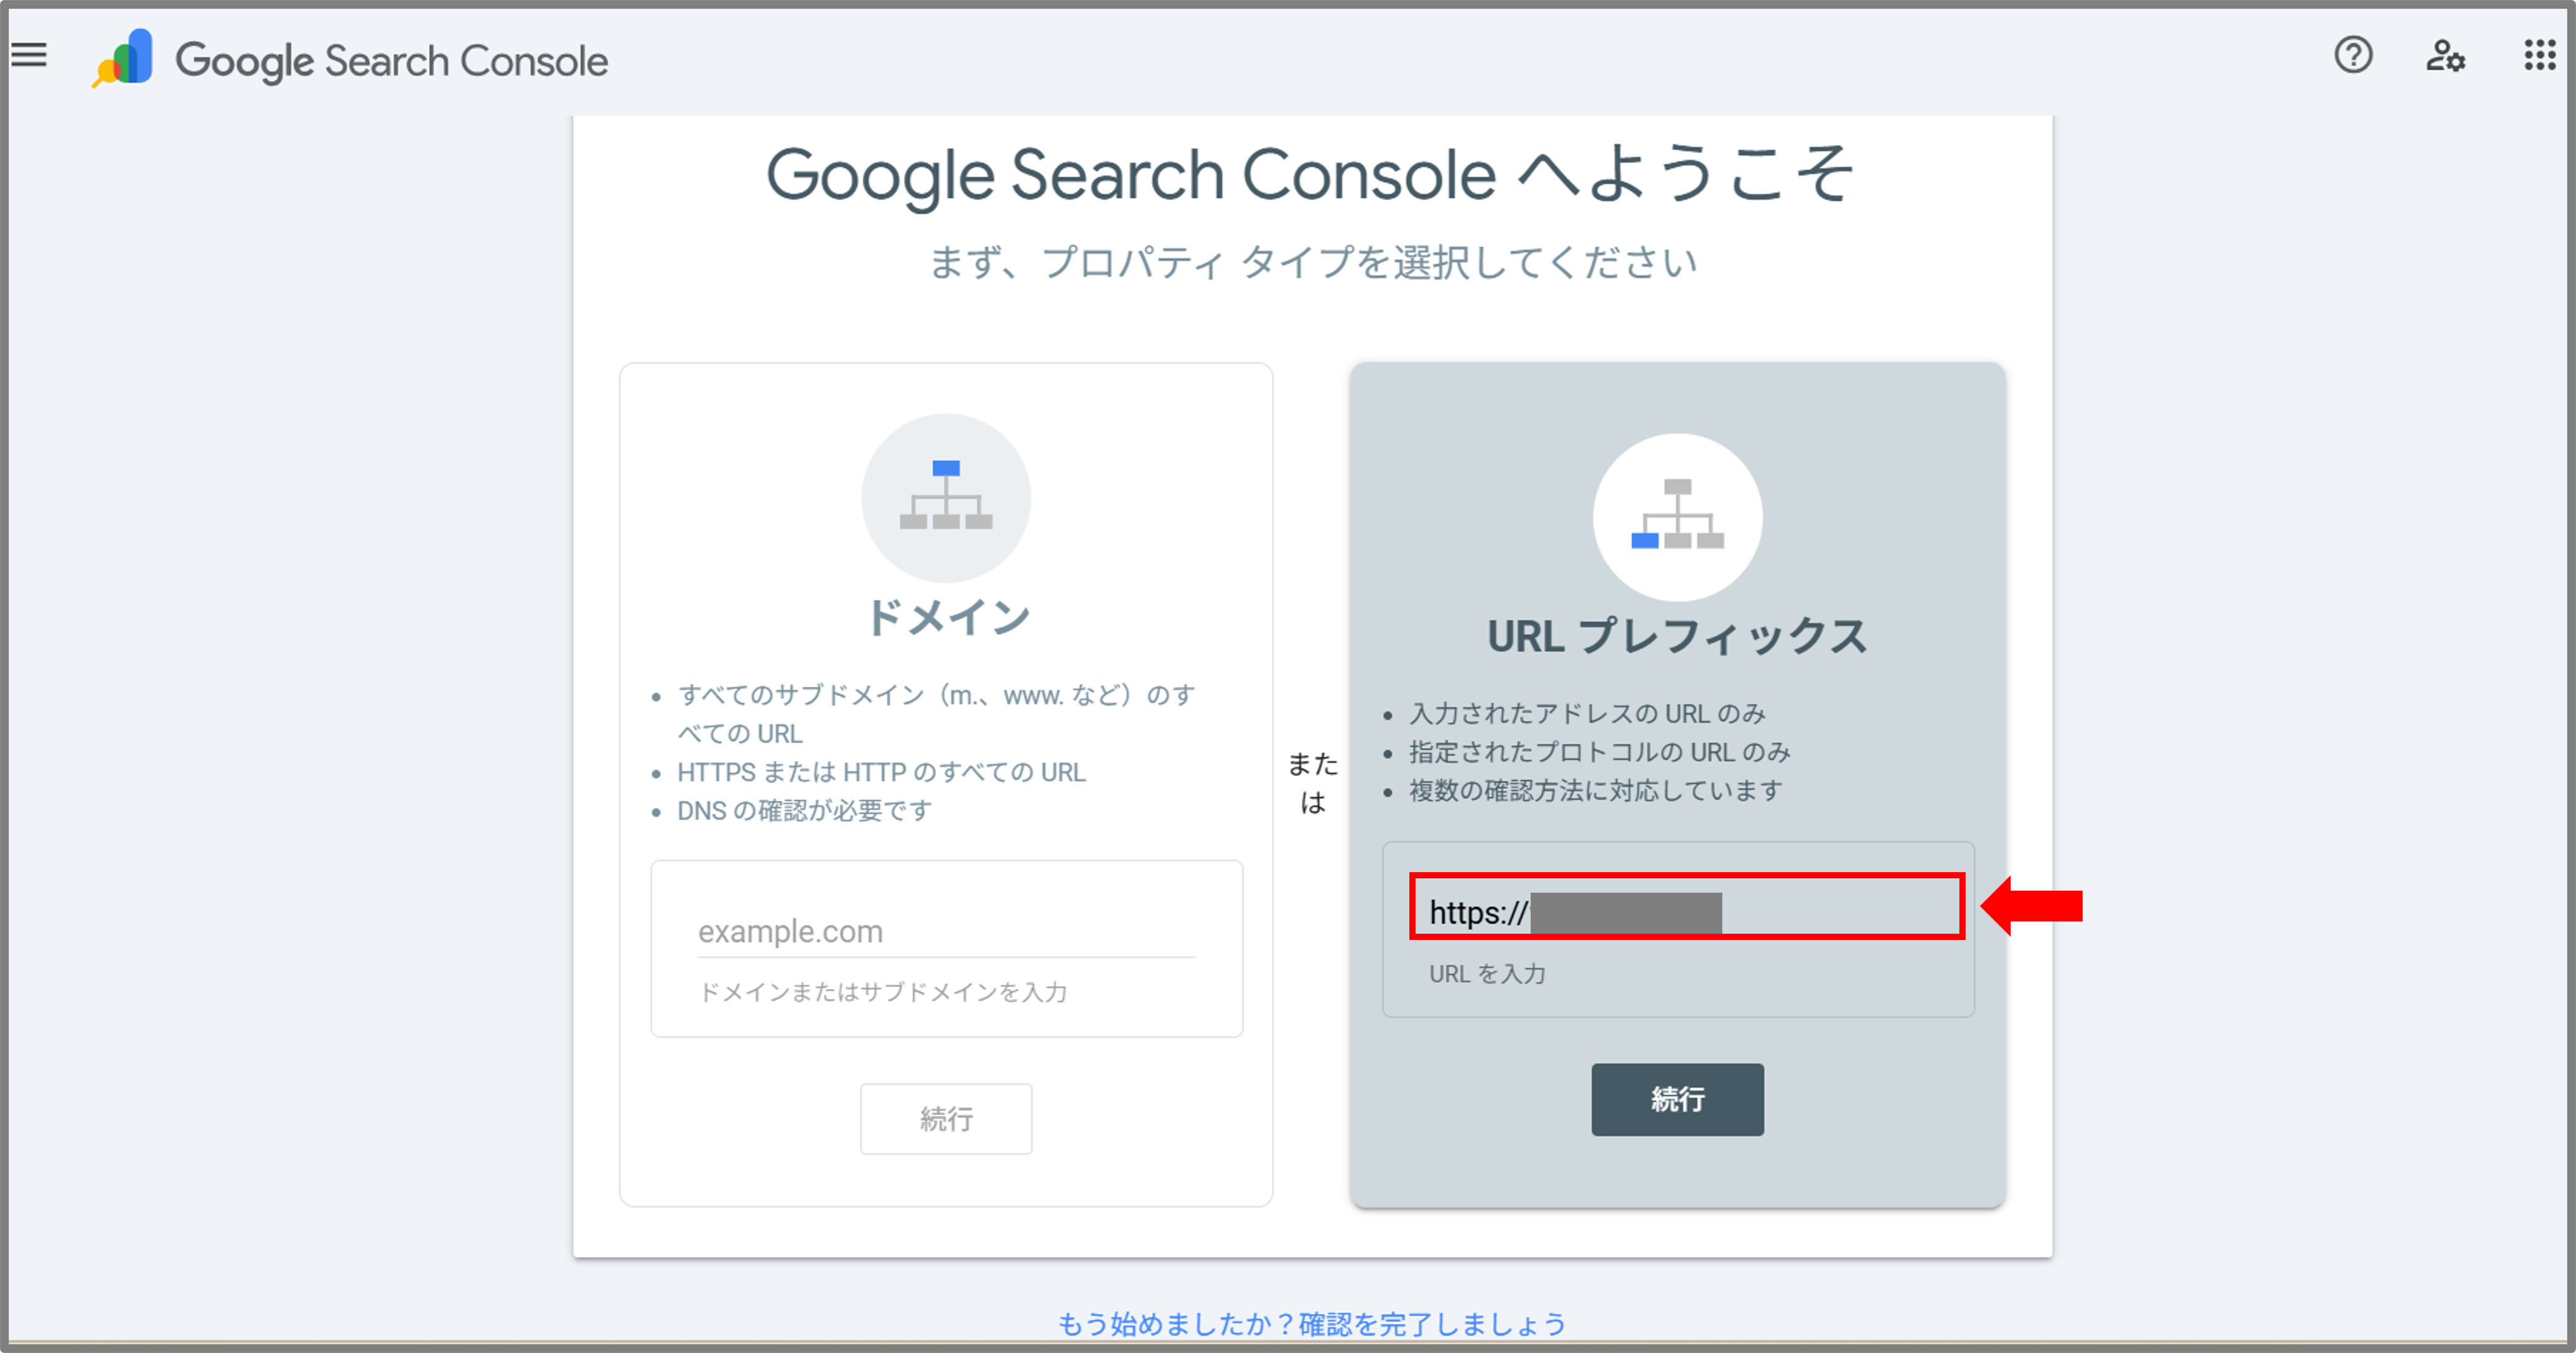Click the Google Search Console logo
Screen dimensions: 2576x1353
click(x=123, y=58)
